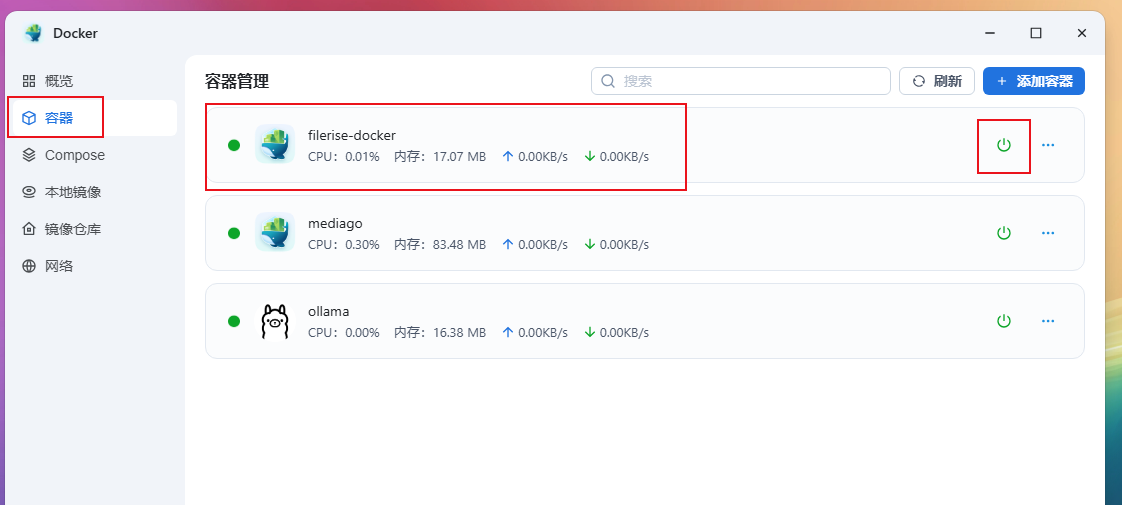Click the green status dot for ollama
This screenshot has width=1122, height=505.
tap(234, 321)
